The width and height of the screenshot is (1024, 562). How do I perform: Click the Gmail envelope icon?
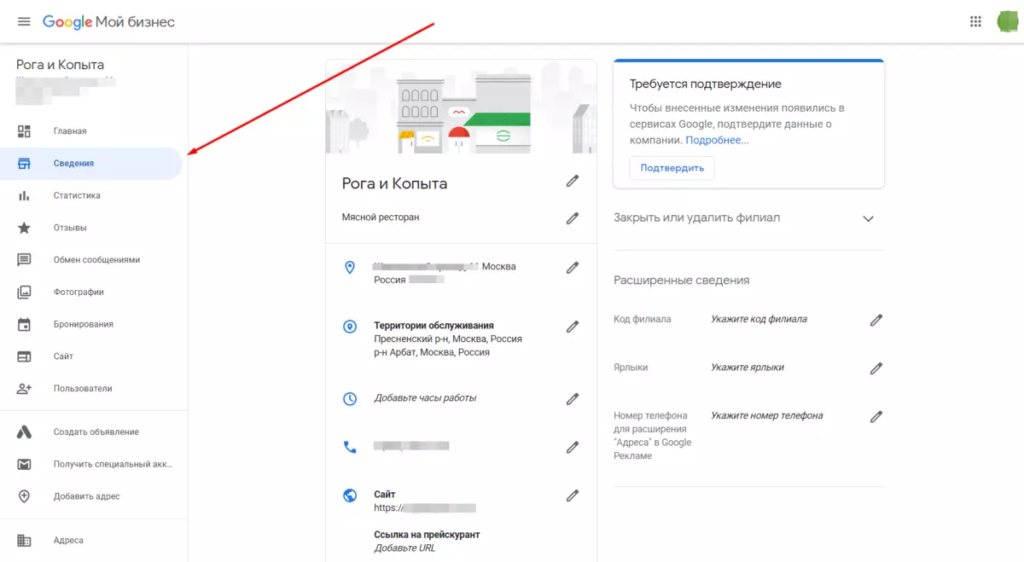(24, 464)
